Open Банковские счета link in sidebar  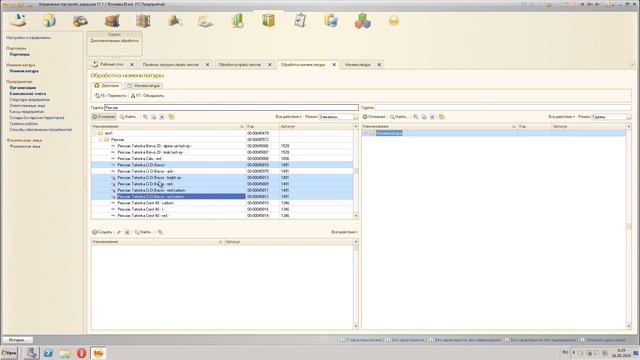point(28,93)
